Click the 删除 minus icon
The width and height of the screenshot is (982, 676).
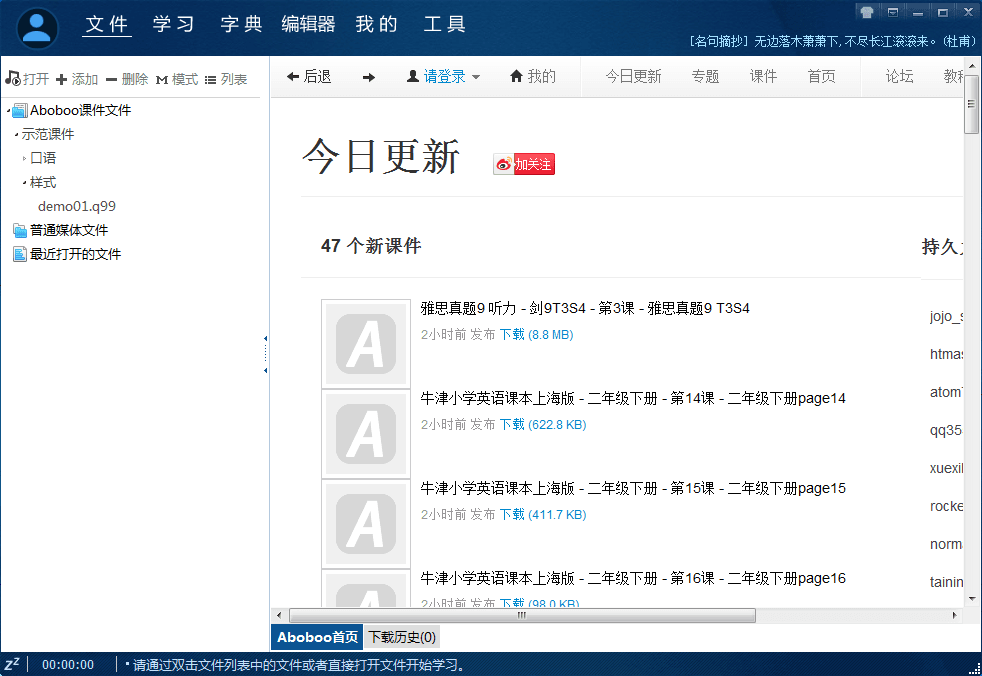(x=111, y=79)
